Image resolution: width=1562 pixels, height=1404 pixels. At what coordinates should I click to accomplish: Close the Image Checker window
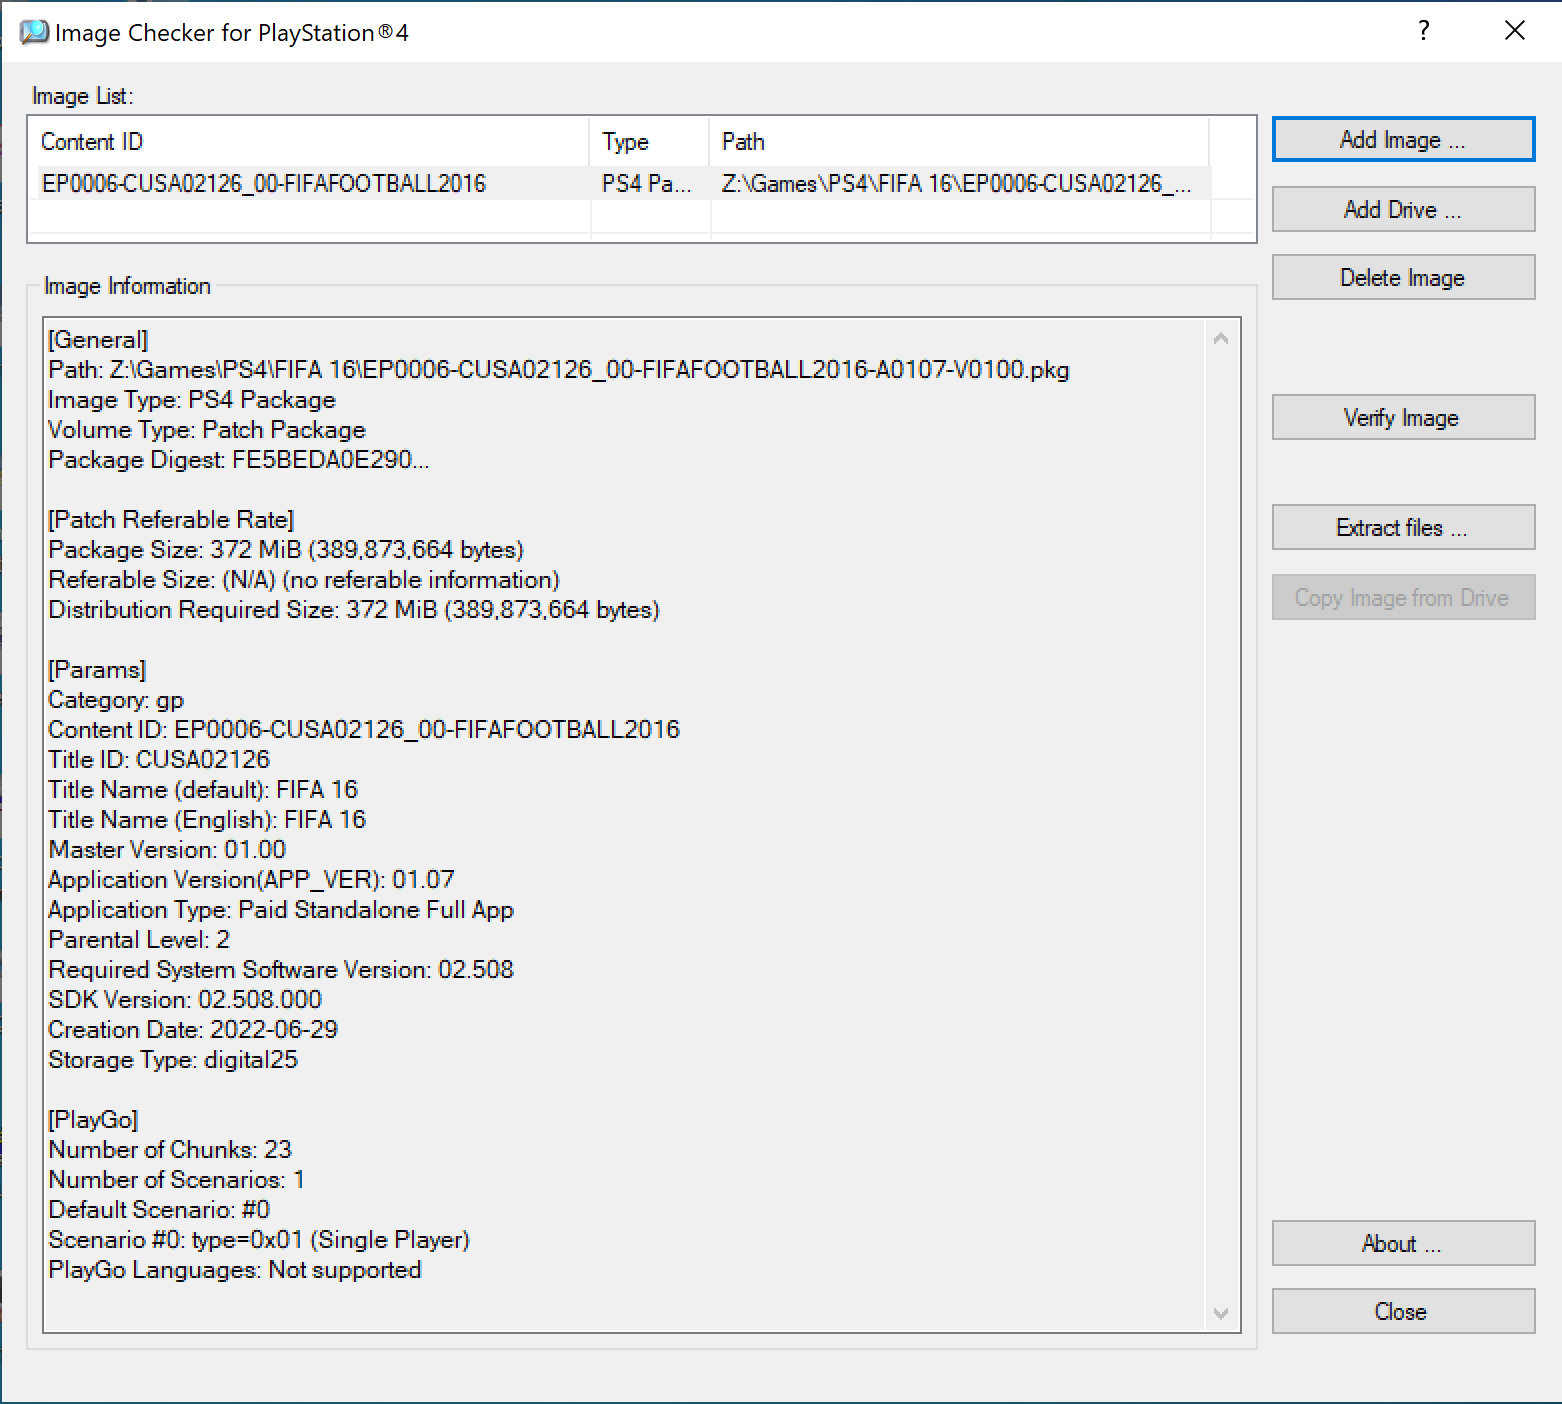[1515, 31]
